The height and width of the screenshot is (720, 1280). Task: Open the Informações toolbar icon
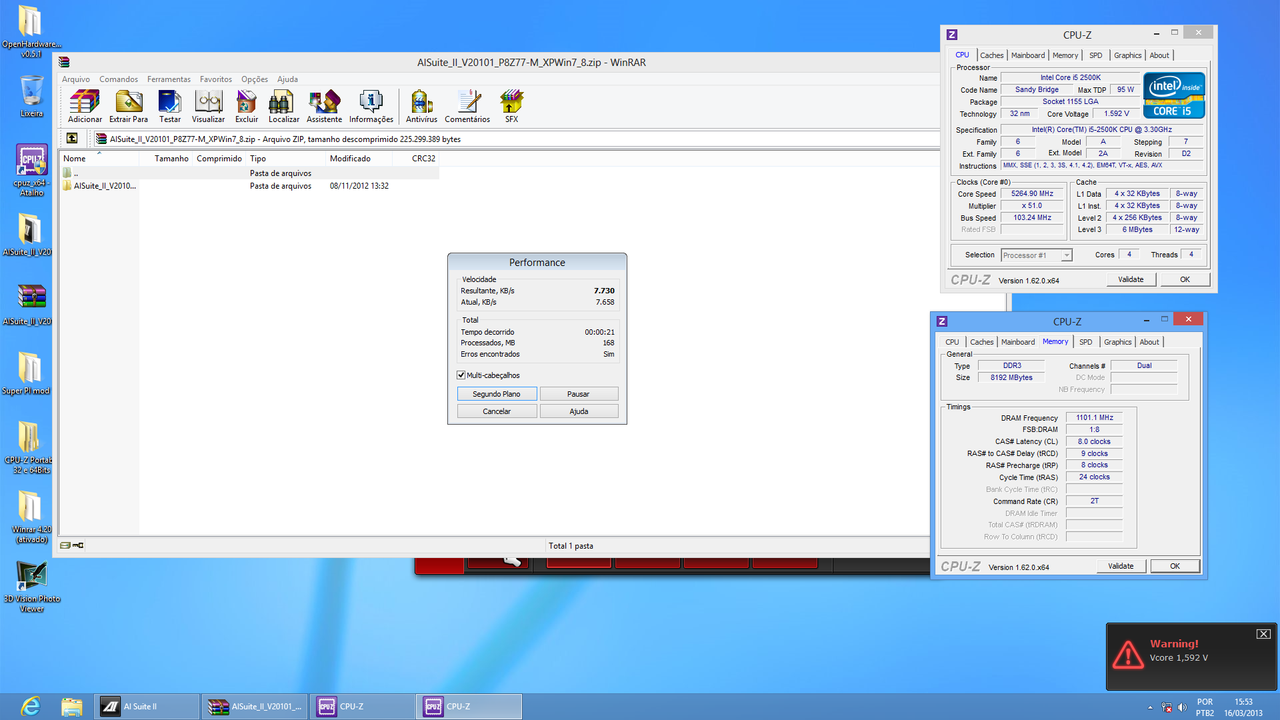(371, 106)
